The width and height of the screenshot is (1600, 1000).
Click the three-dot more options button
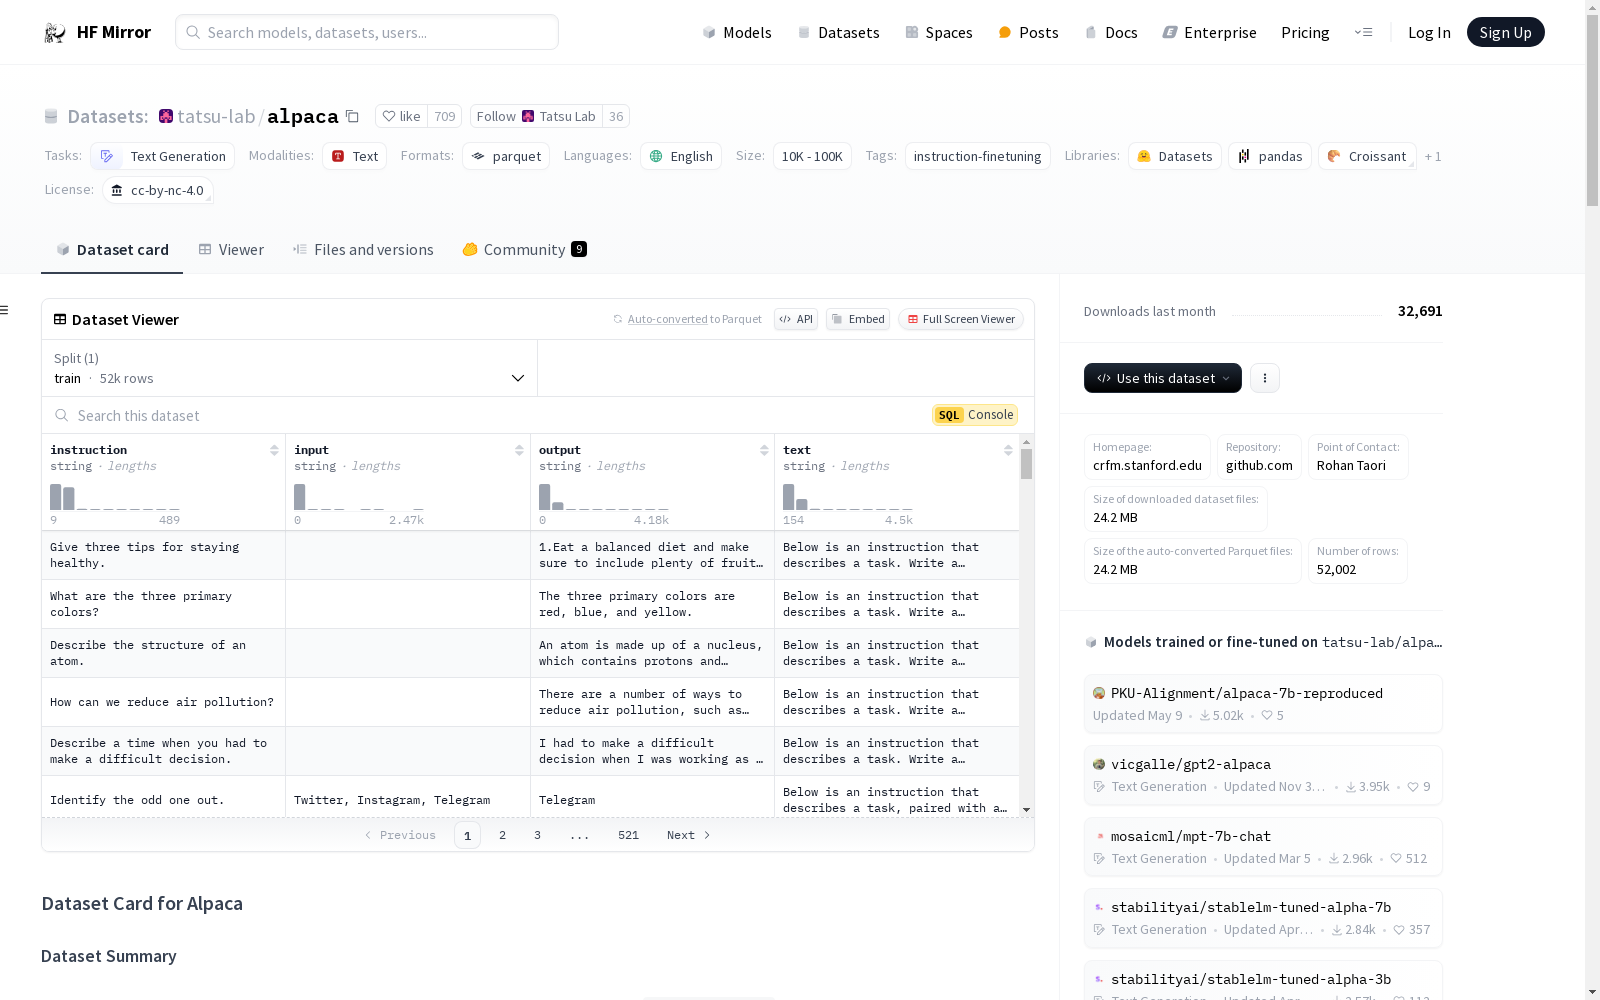pos(1265,378)
